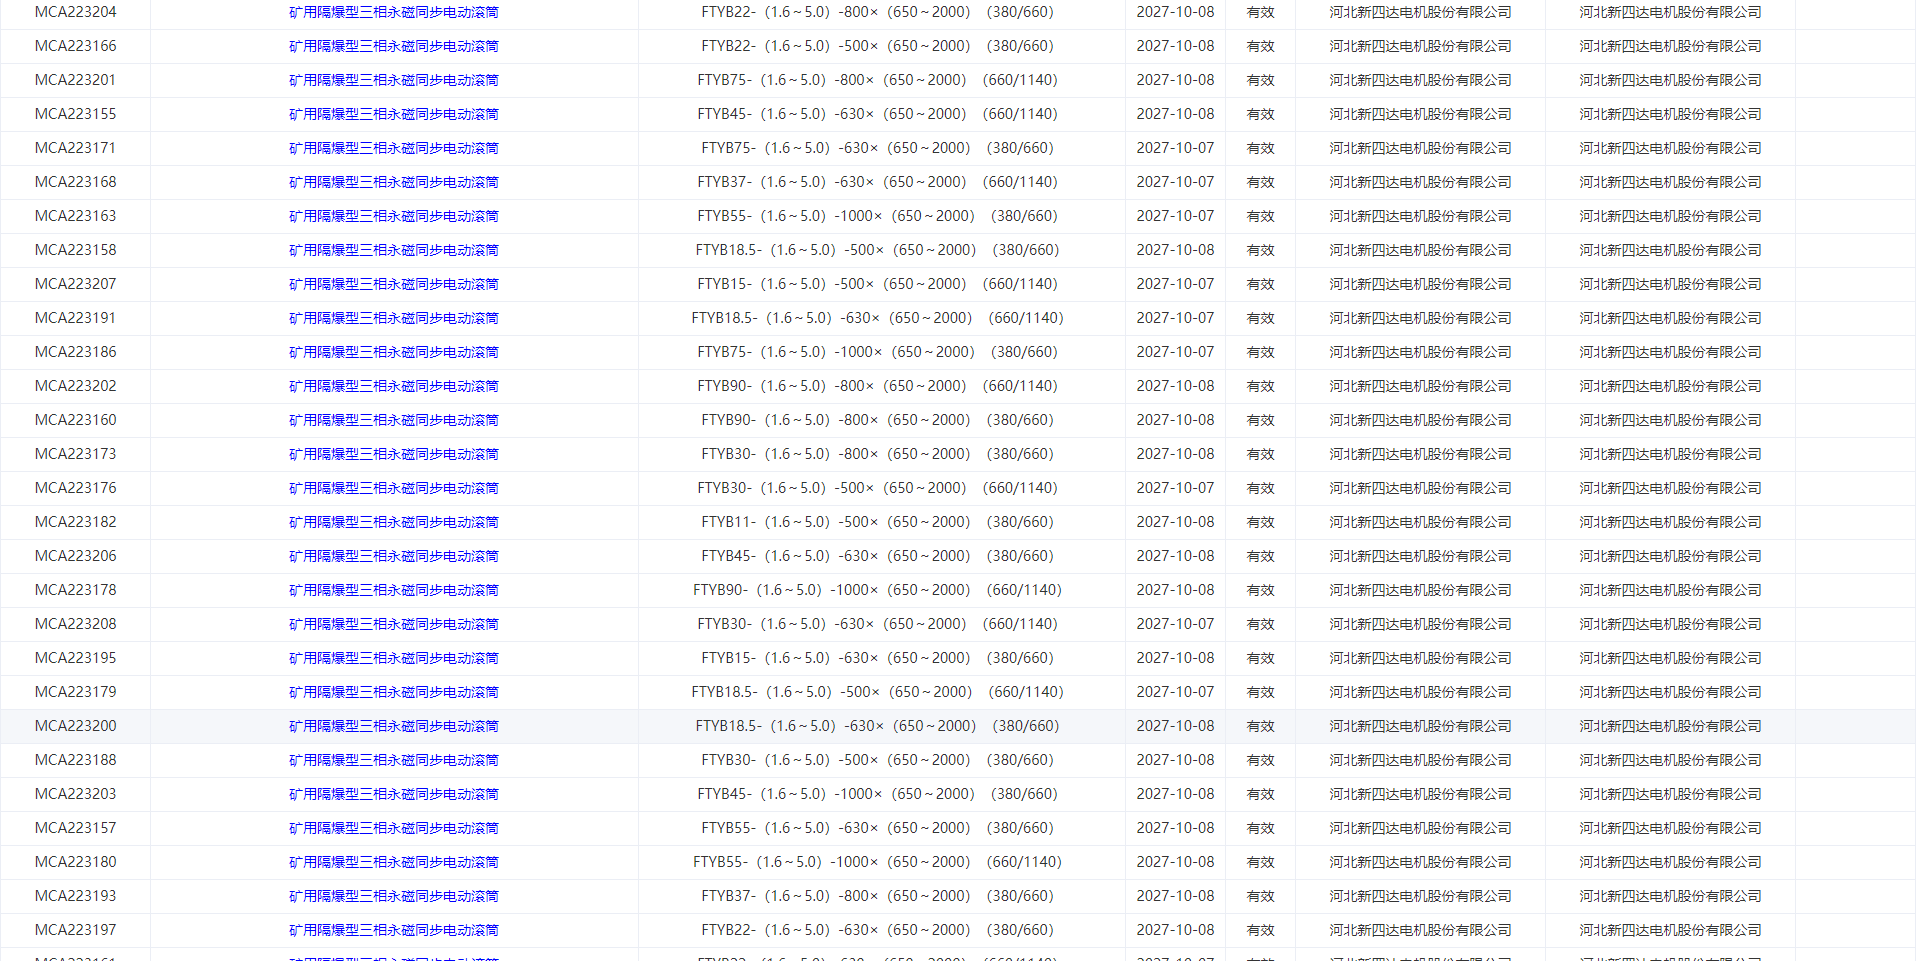1916x961 pixels.
Task: Open product name link for MCA223204
Action: click(393, 12)
